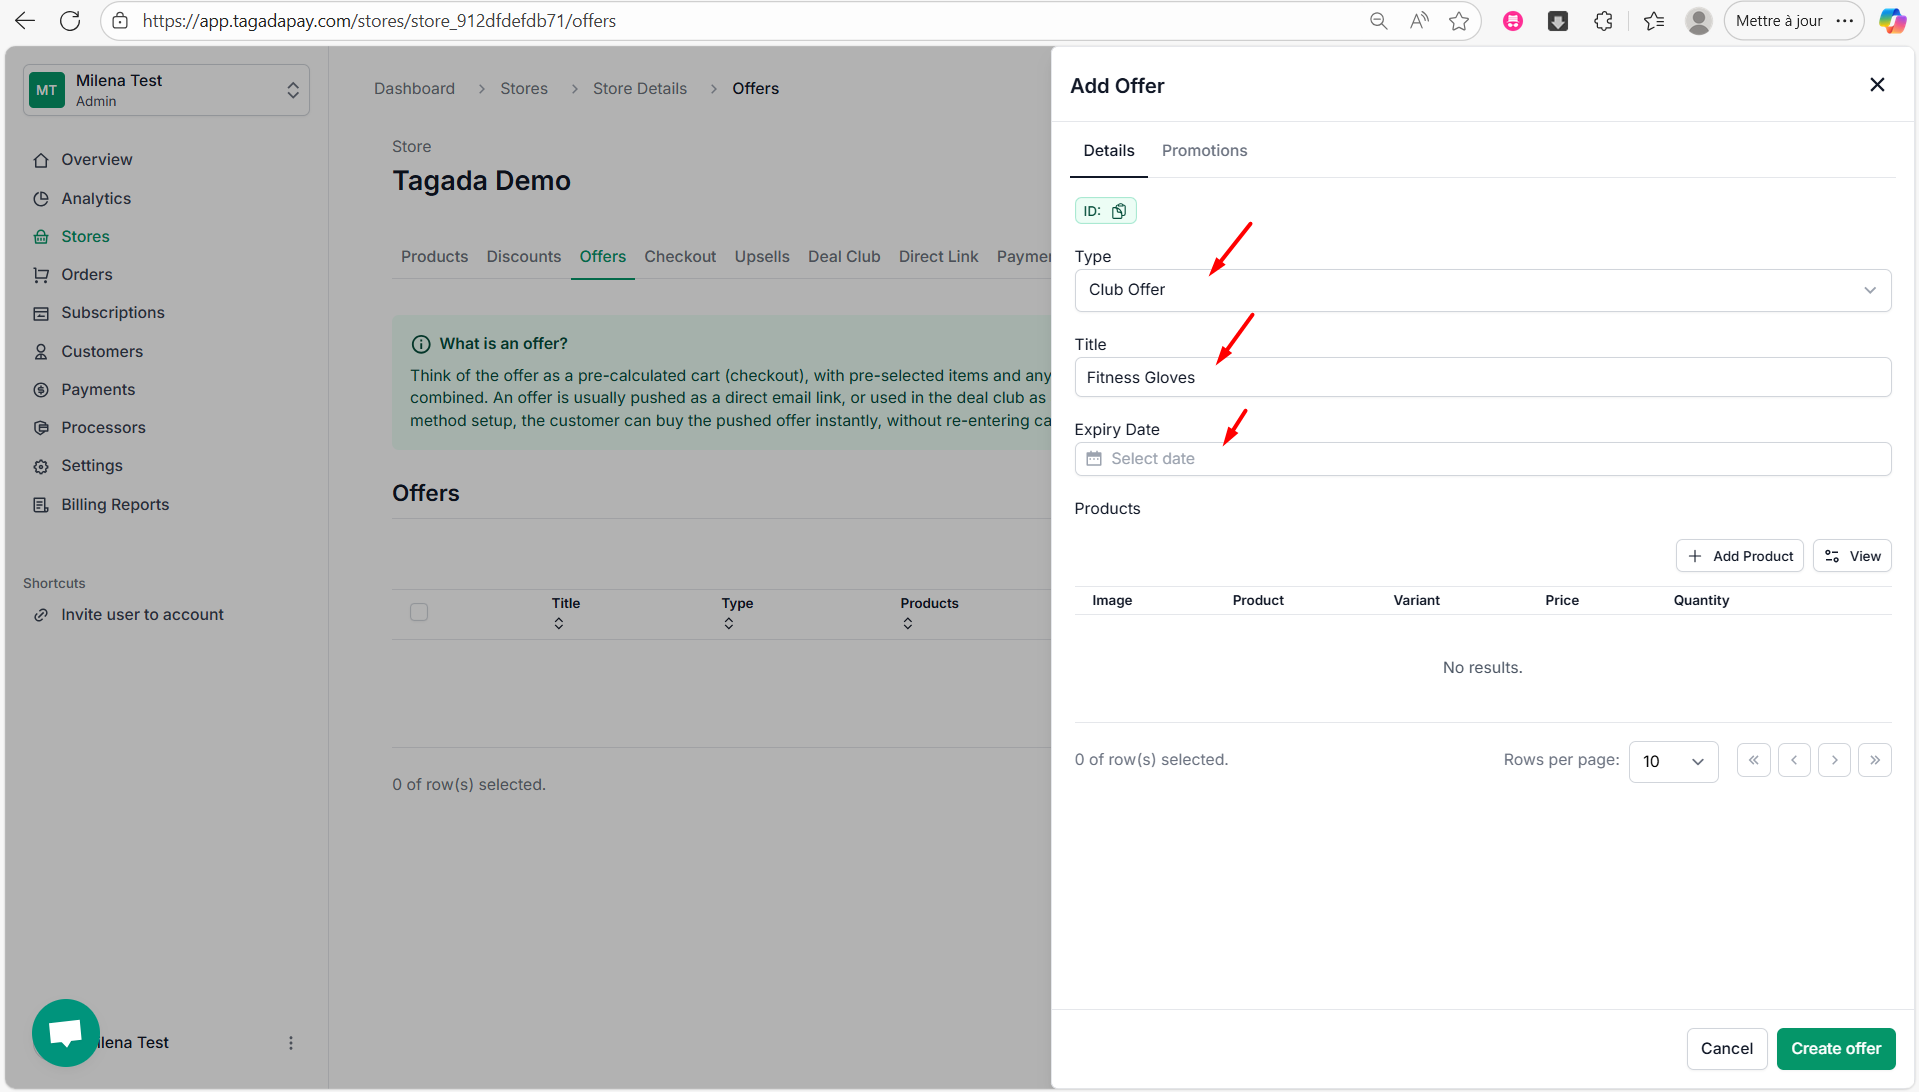
Task: Open Customers in the sidebar
Action: pyautogui.click(x=101, y=352)
